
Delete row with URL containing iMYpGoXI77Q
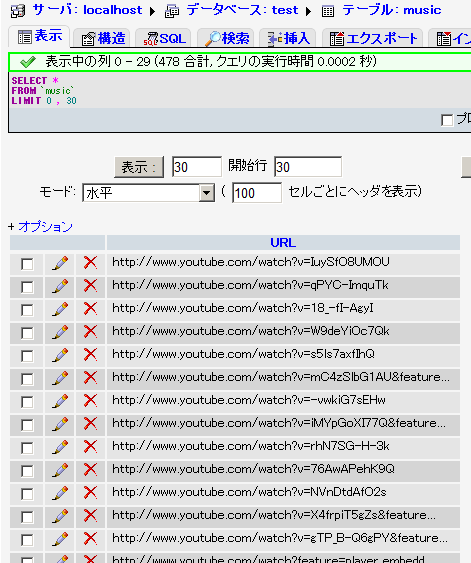point(90,424)
